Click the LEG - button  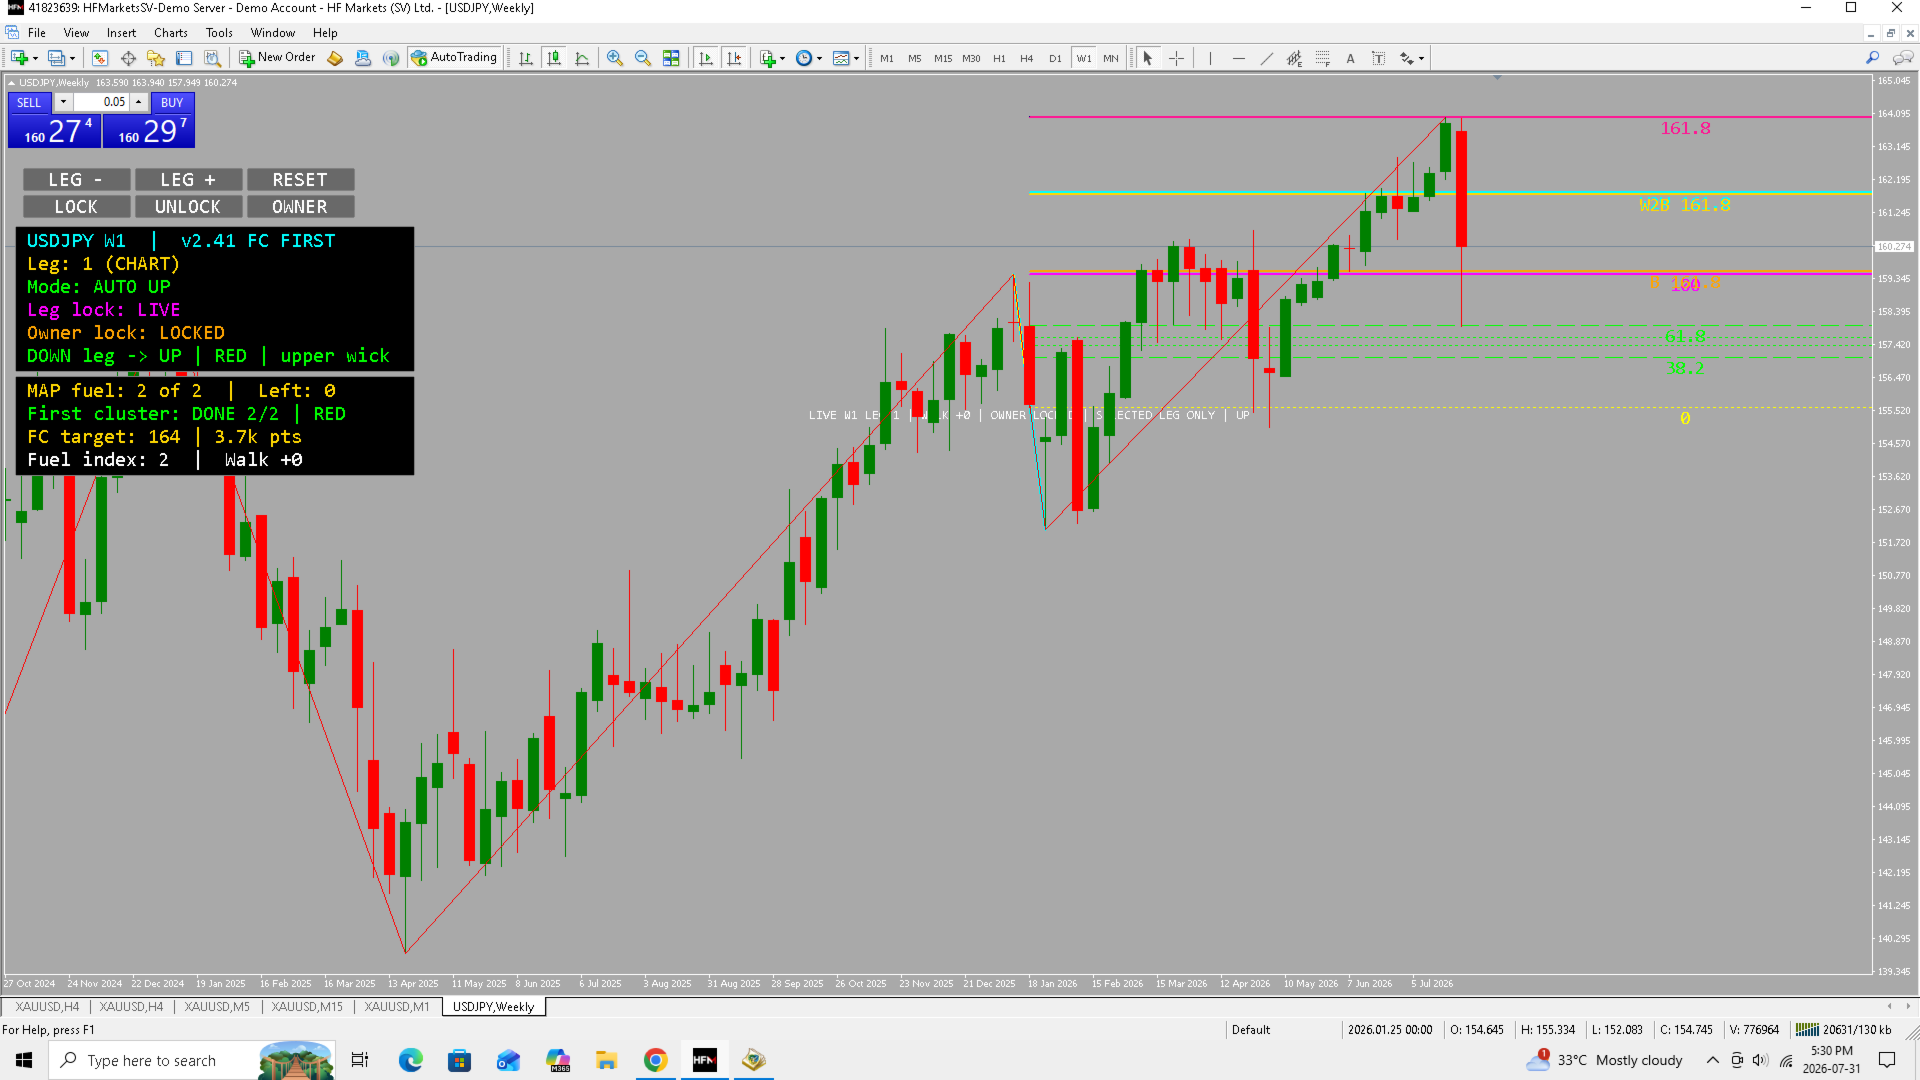point(76,180)
